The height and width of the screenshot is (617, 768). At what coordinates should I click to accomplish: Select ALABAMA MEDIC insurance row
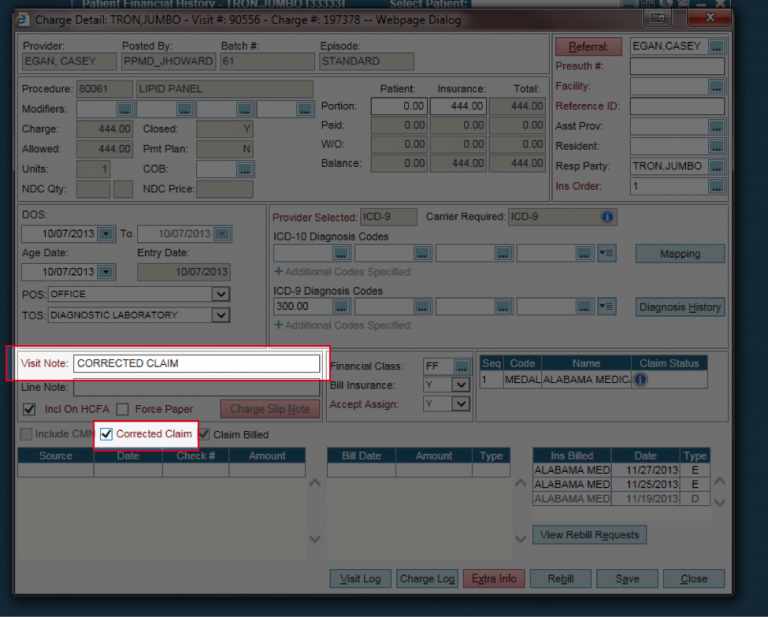(593, 380)
